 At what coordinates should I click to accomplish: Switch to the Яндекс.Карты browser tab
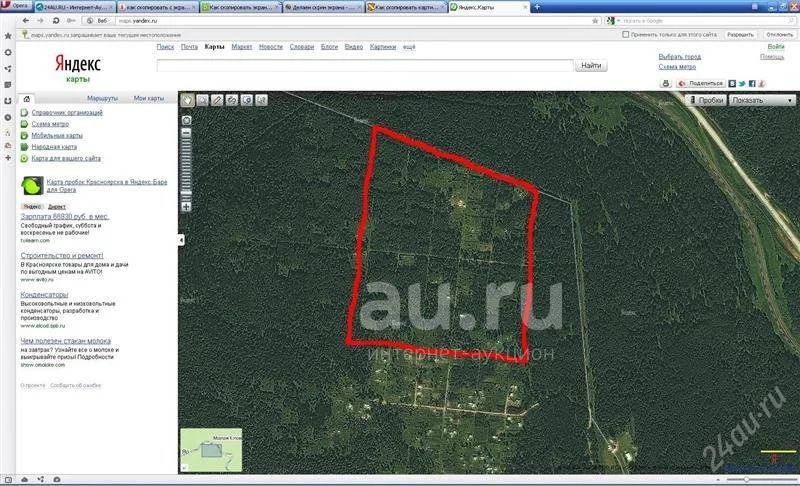(x=489, y=7)
